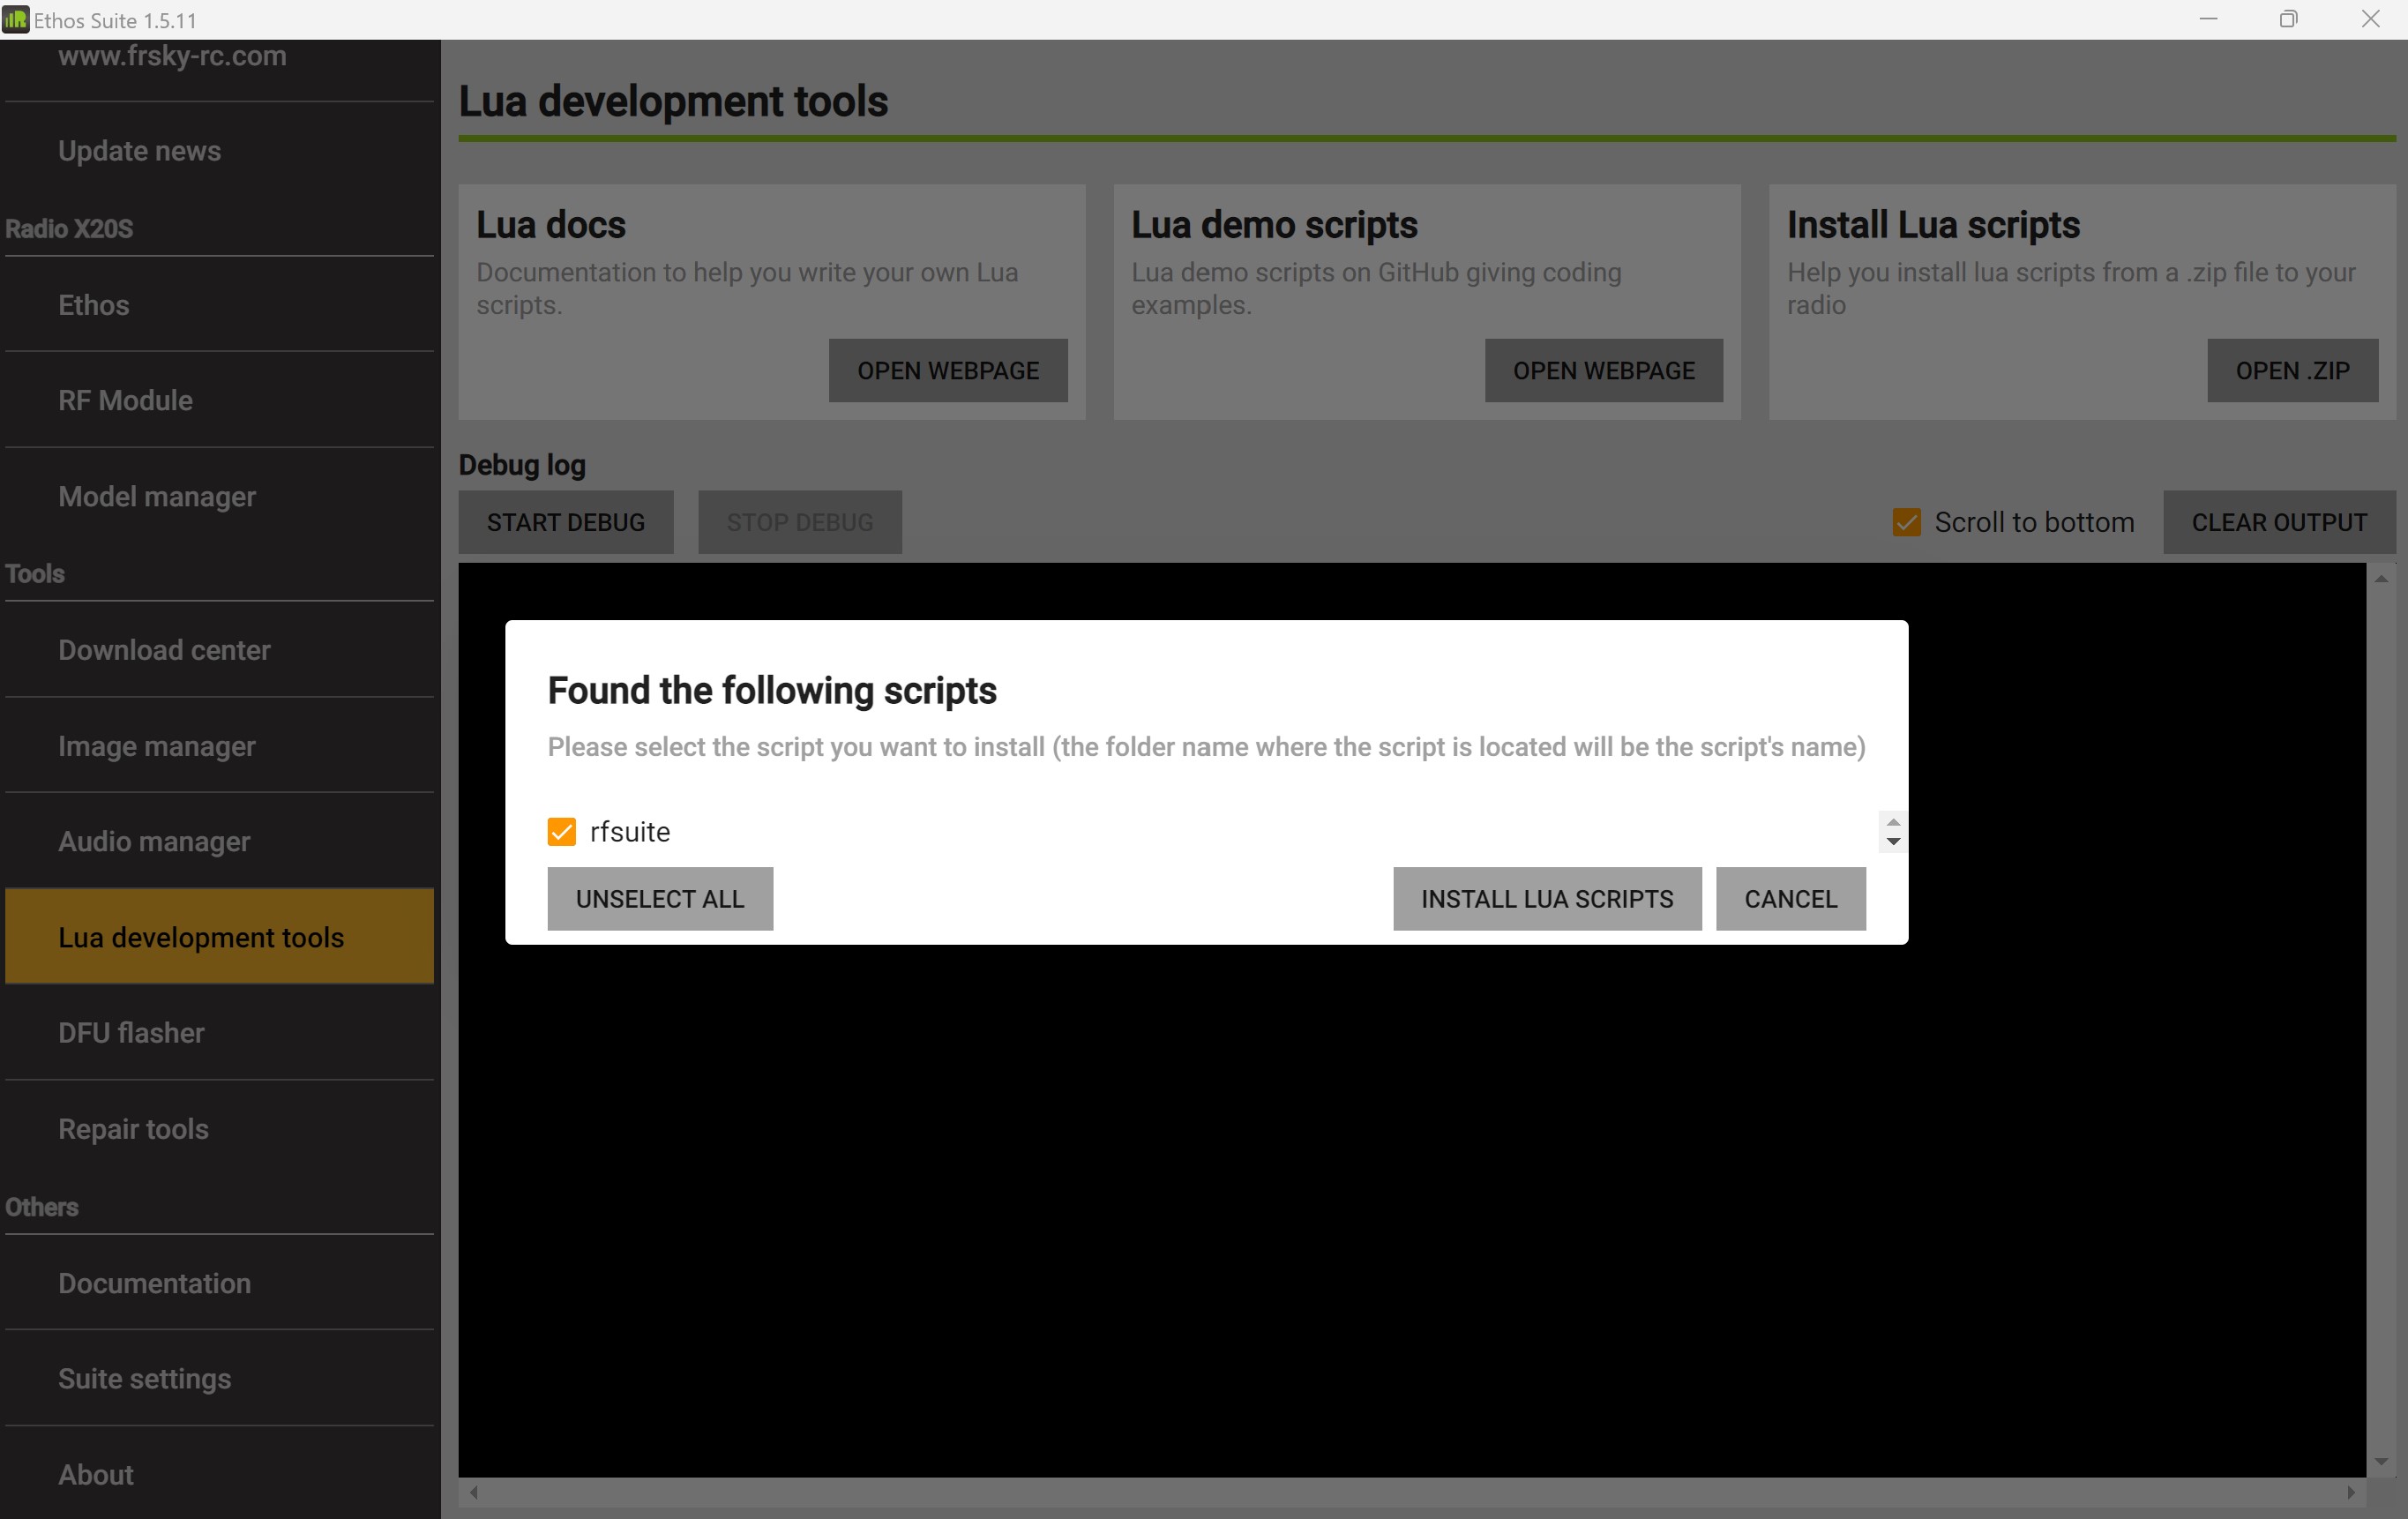Click the debug log horizontal scrollbar track
Viewport: 2408px width, 1519px height.
pos(1400,1492)
